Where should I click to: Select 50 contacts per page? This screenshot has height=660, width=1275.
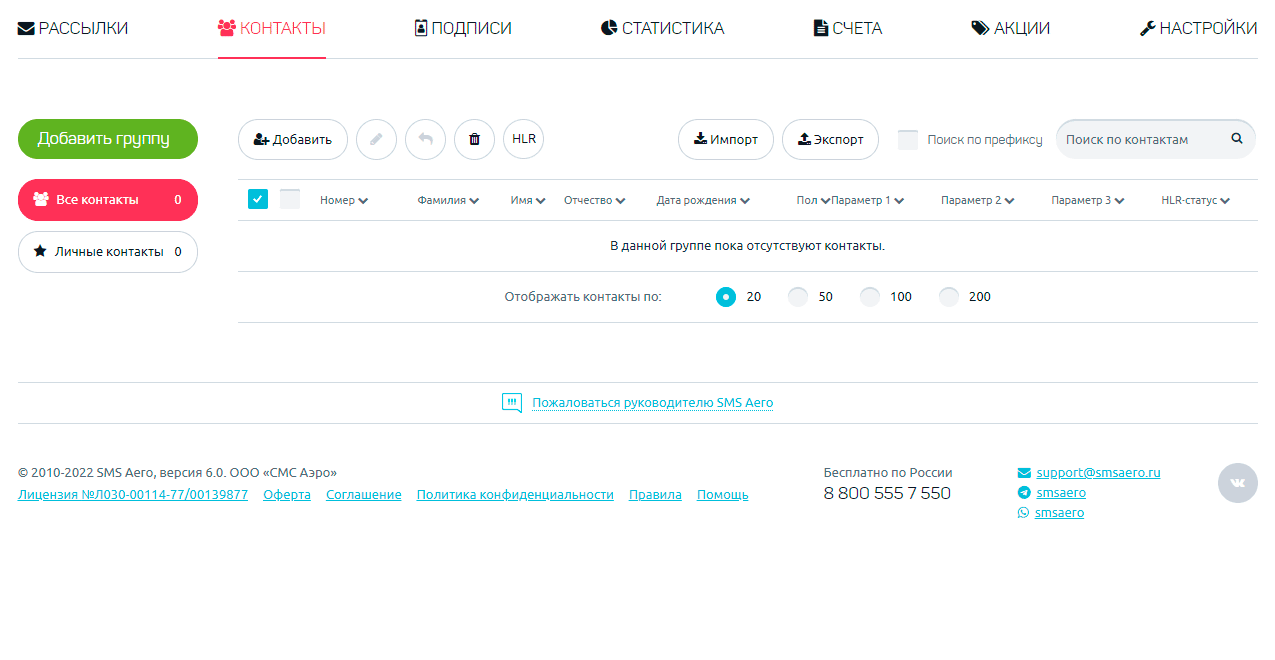[798, 297]
